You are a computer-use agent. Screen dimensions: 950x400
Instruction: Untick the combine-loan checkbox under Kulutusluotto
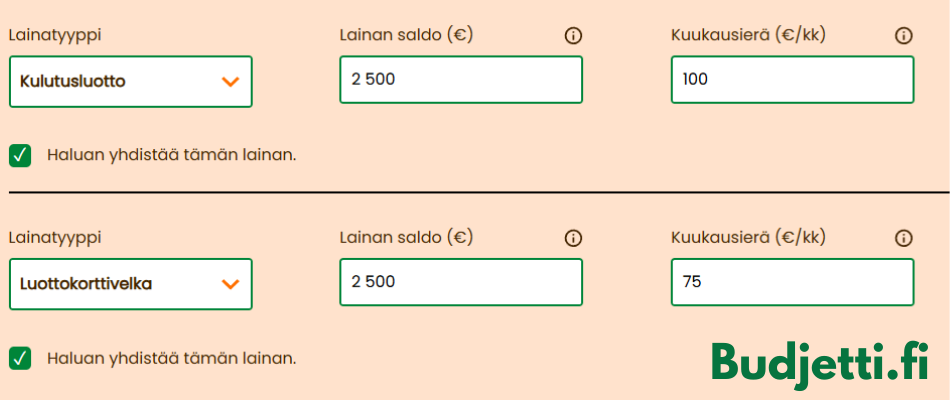tap(20, 155)
